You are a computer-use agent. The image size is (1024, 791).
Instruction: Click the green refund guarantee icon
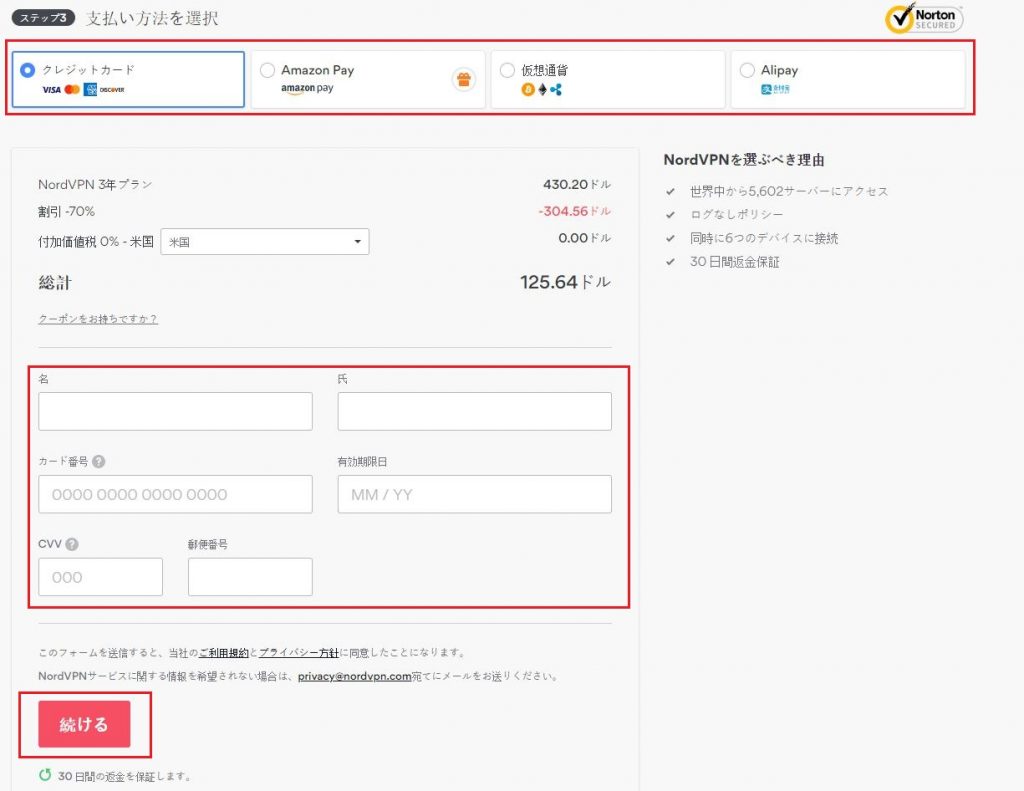coord(45,775)
